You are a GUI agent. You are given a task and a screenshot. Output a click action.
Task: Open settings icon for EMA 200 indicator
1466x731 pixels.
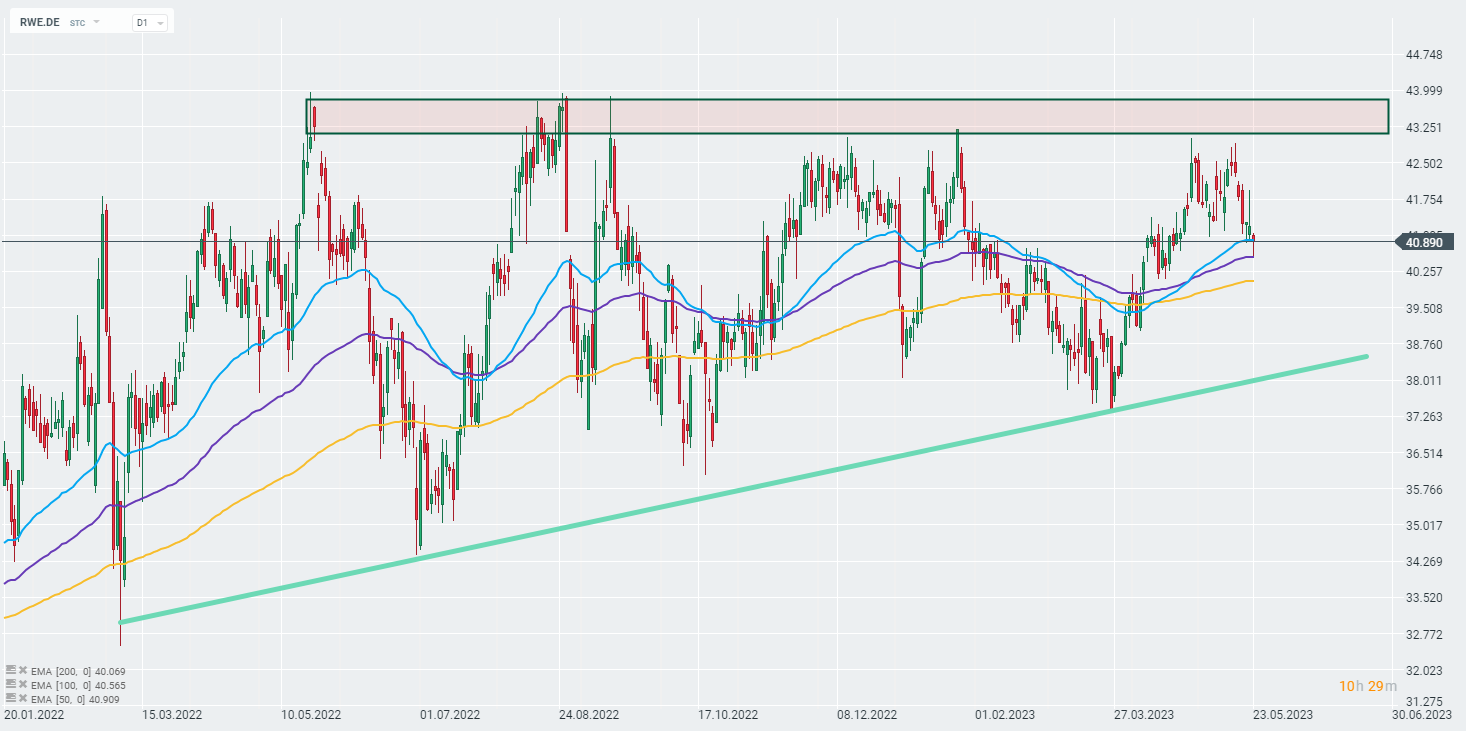(10, 670)
